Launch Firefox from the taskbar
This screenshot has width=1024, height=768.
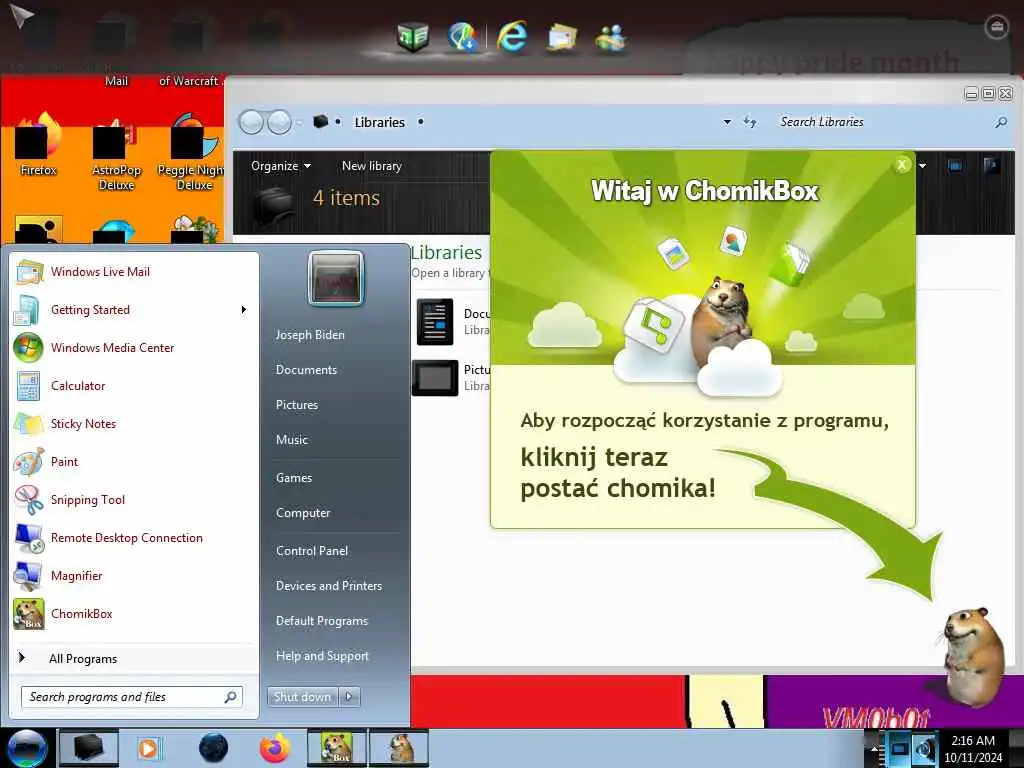(x=275, y=748)
